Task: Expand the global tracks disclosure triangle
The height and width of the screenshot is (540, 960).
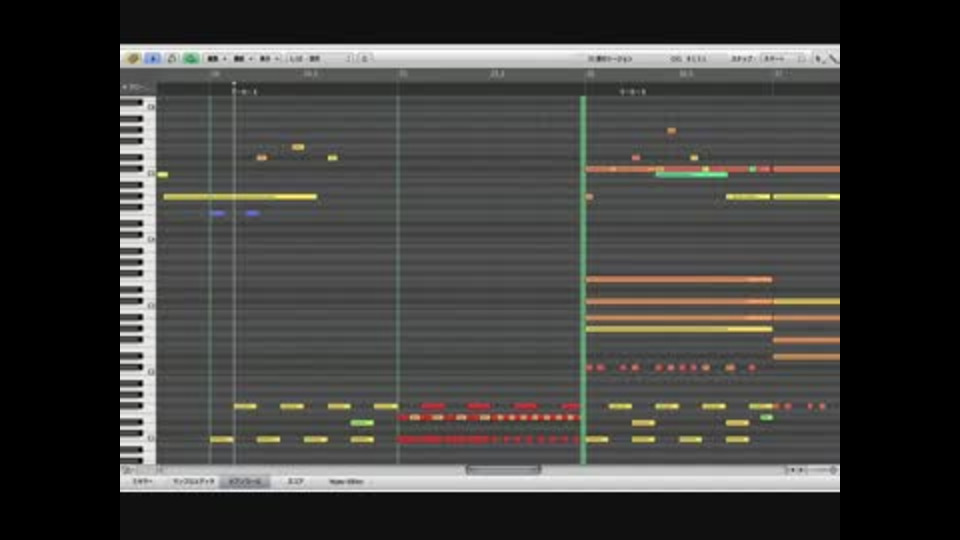Action: 124,88
